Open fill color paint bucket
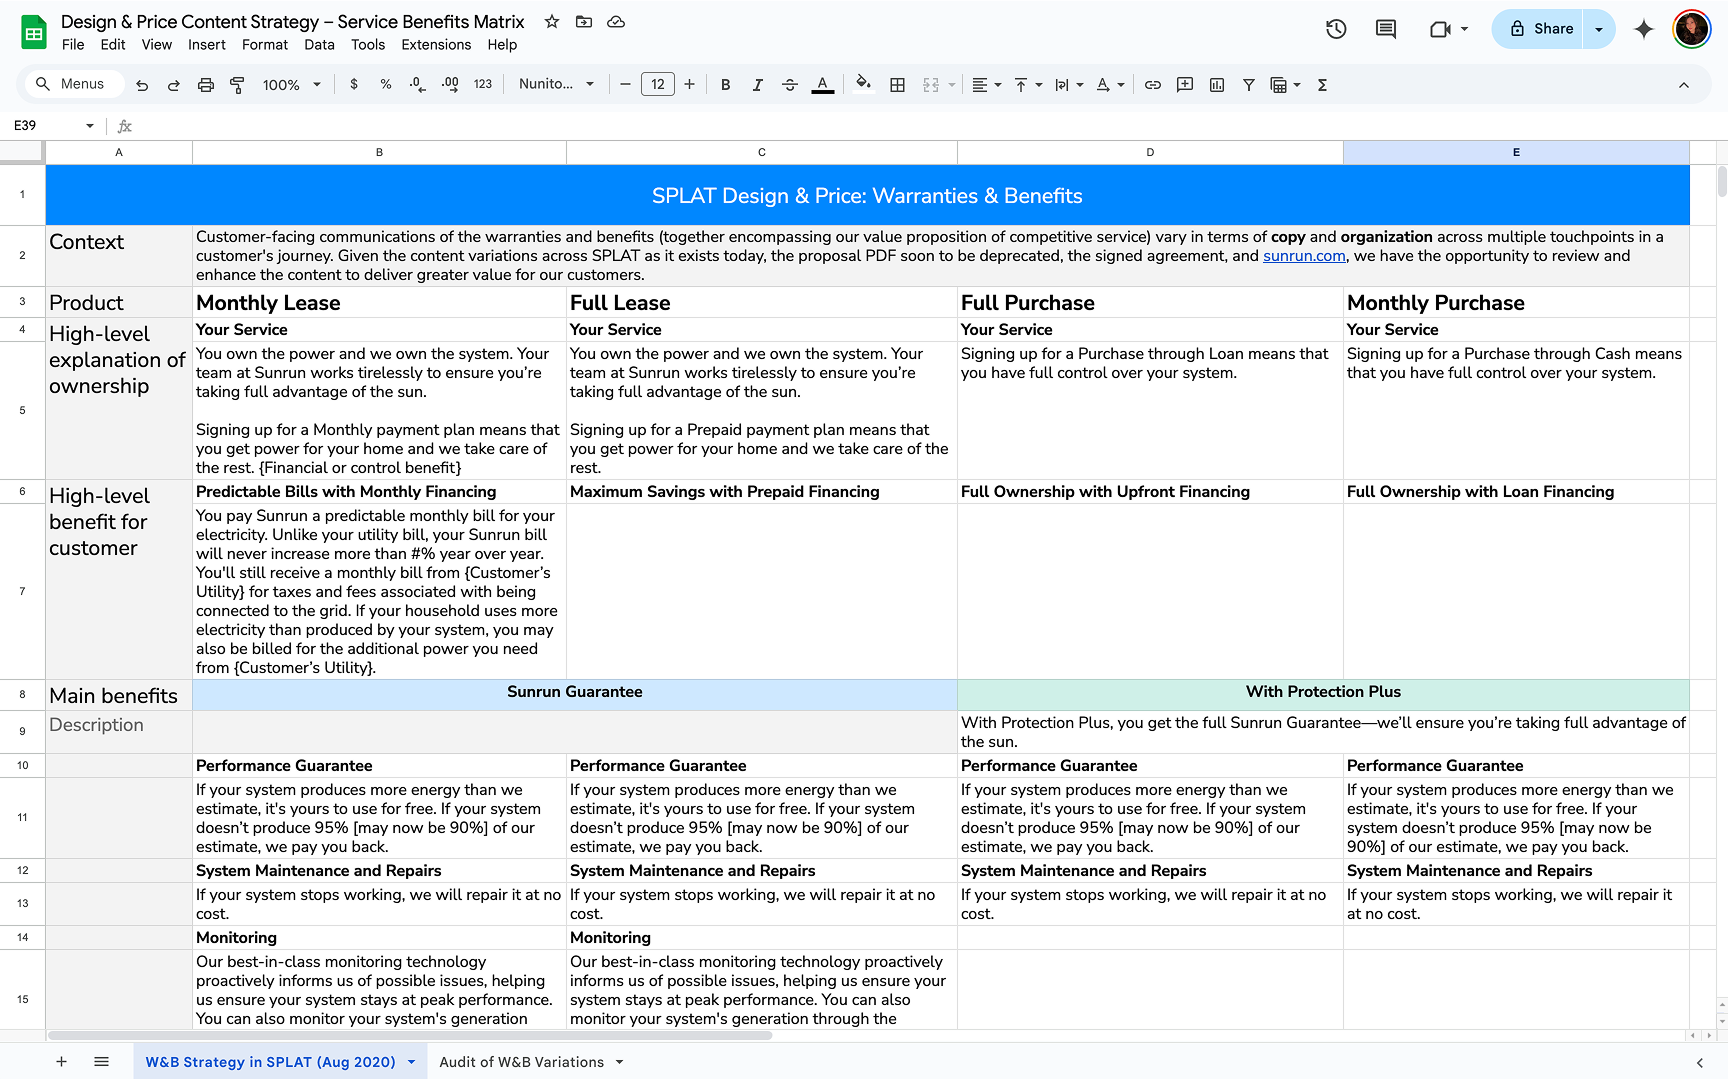Screen dimensions: 1728x1079 (x=863, y=84)
